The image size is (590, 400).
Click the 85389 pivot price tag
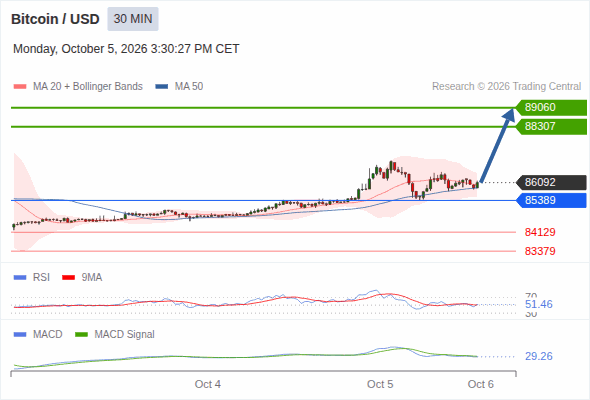pos(551,200)
